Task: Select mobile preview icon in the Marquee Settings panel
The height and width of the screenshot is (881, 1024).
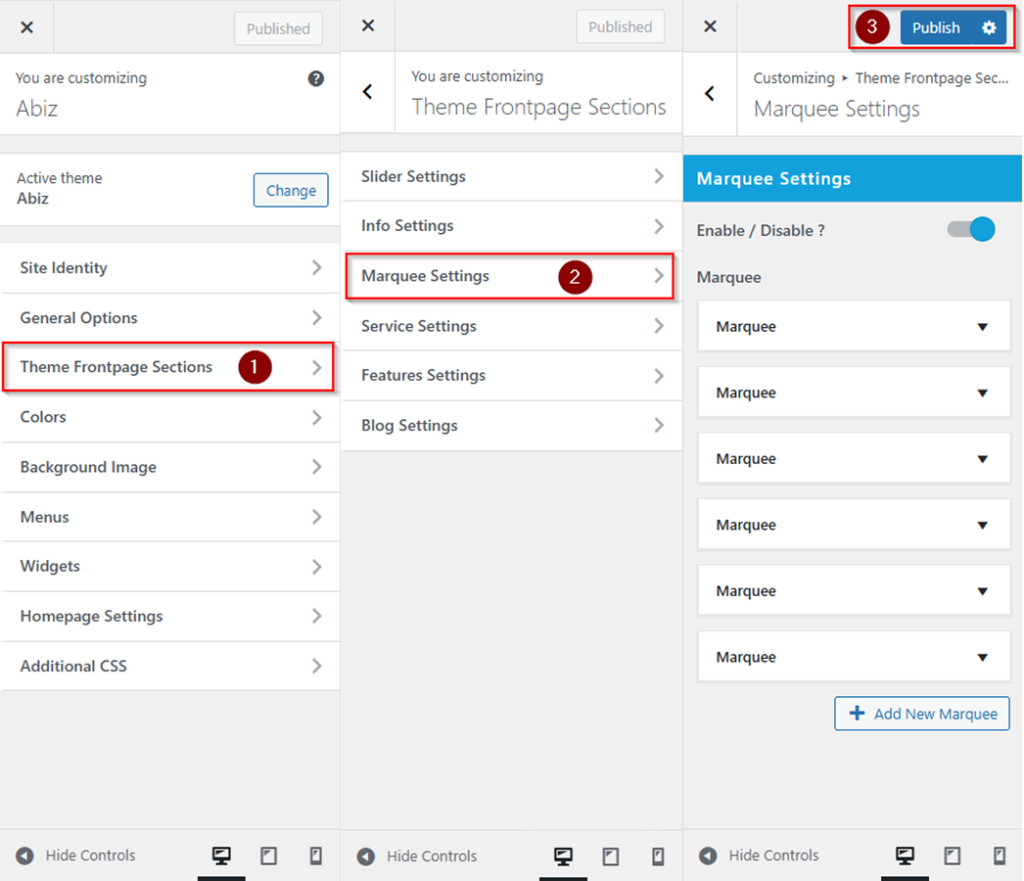Action: click(999, 855)
